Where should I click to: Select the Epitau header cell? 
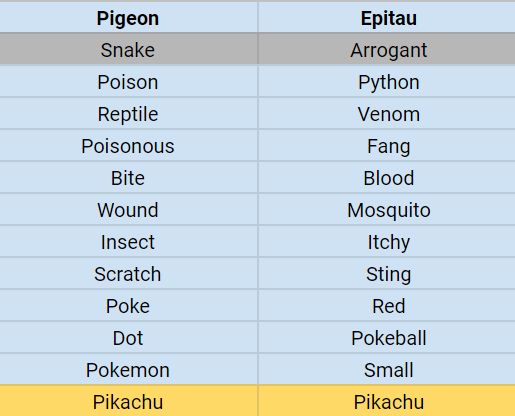point(387,18)
